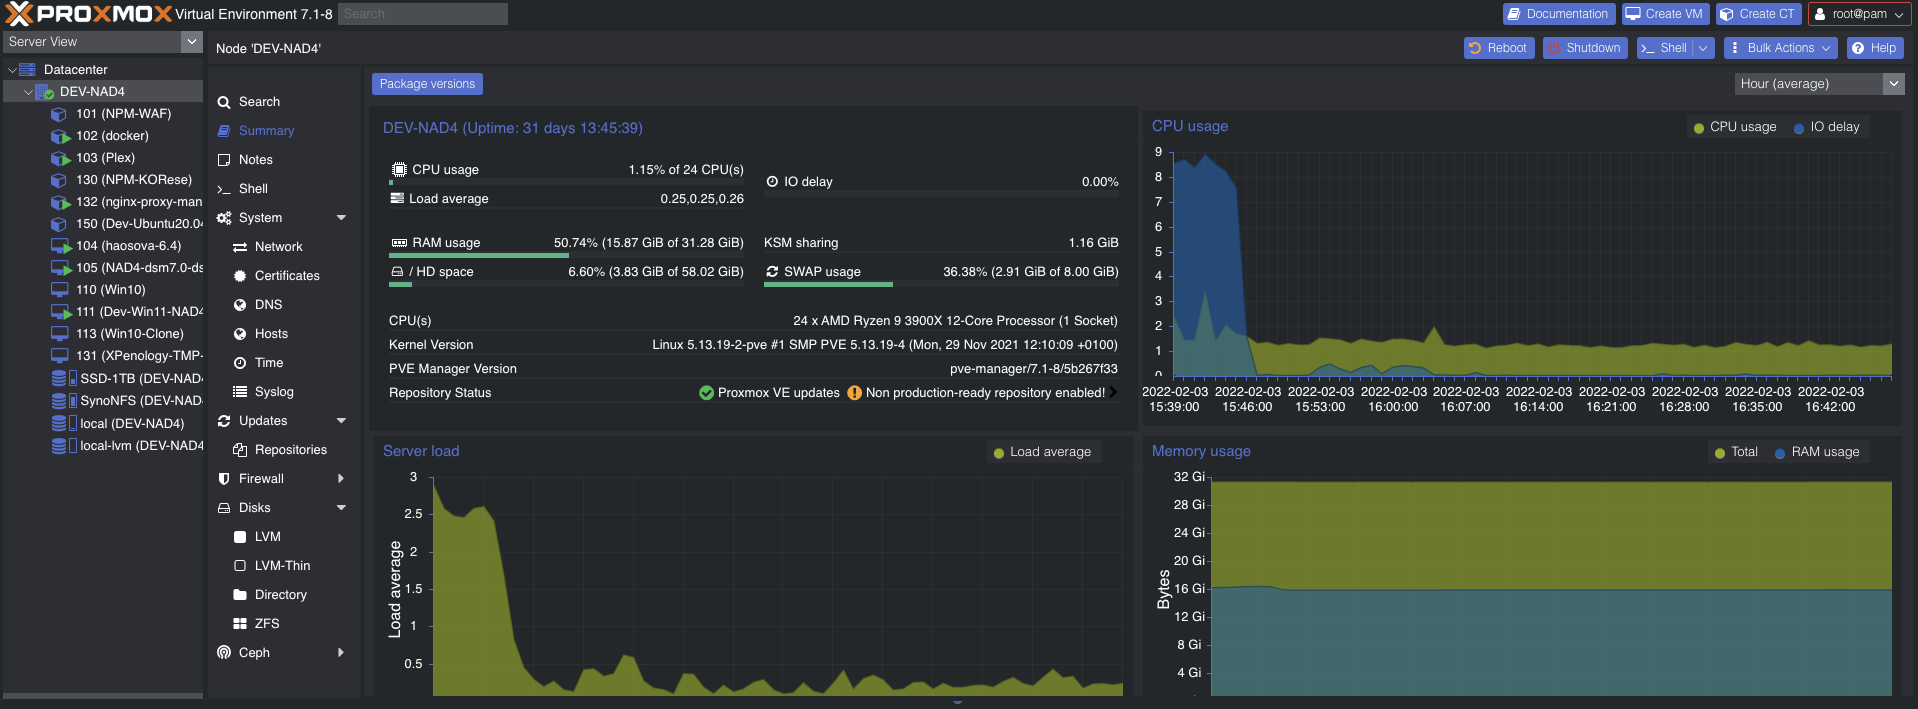The height and width of the screenshot is (709, 1918).
Task: Click the DNS globe icon
Action: point(240,305)
